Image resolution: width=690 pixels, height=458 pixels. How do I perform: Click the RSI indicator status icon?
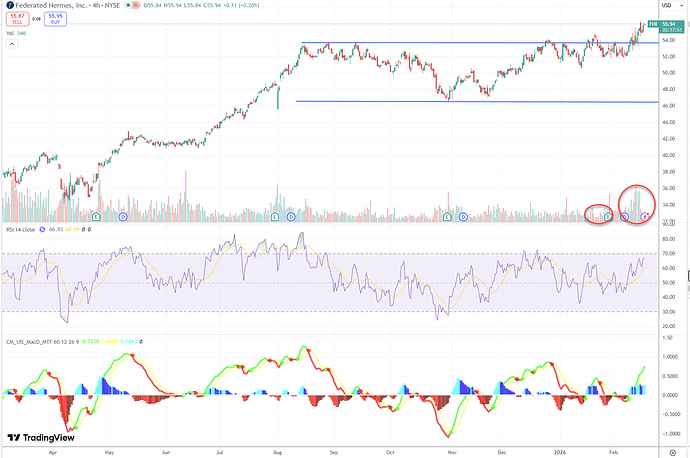tap(42, 230)
